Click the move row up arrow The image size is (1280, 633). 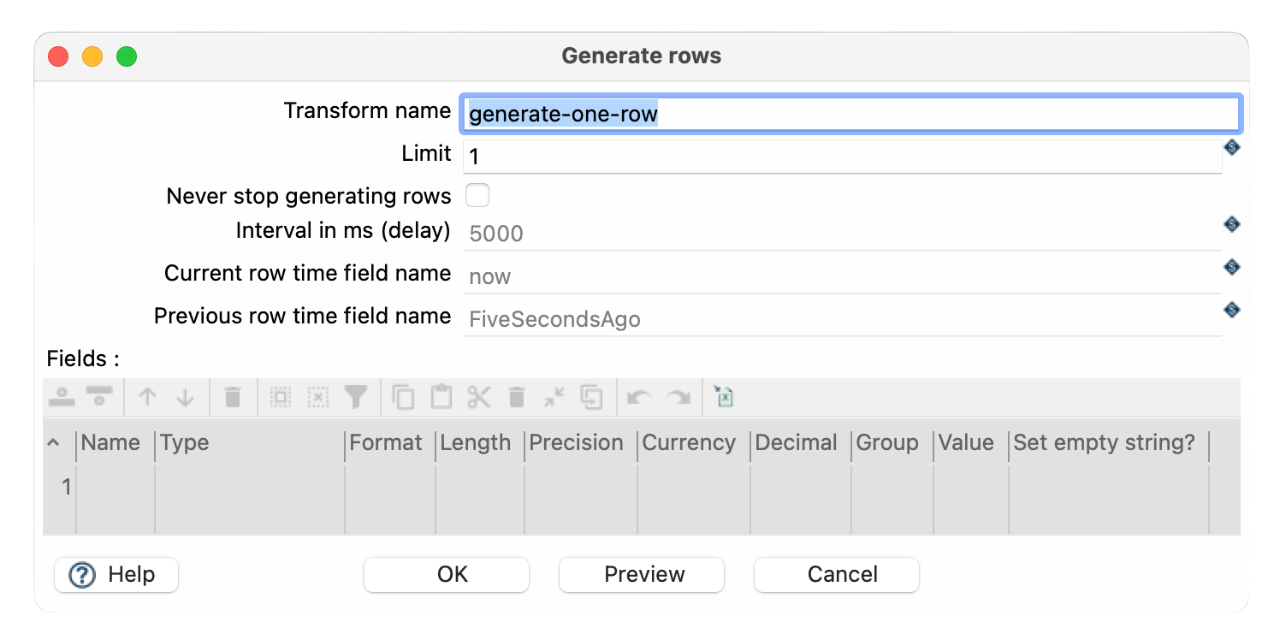click(148, 397)
